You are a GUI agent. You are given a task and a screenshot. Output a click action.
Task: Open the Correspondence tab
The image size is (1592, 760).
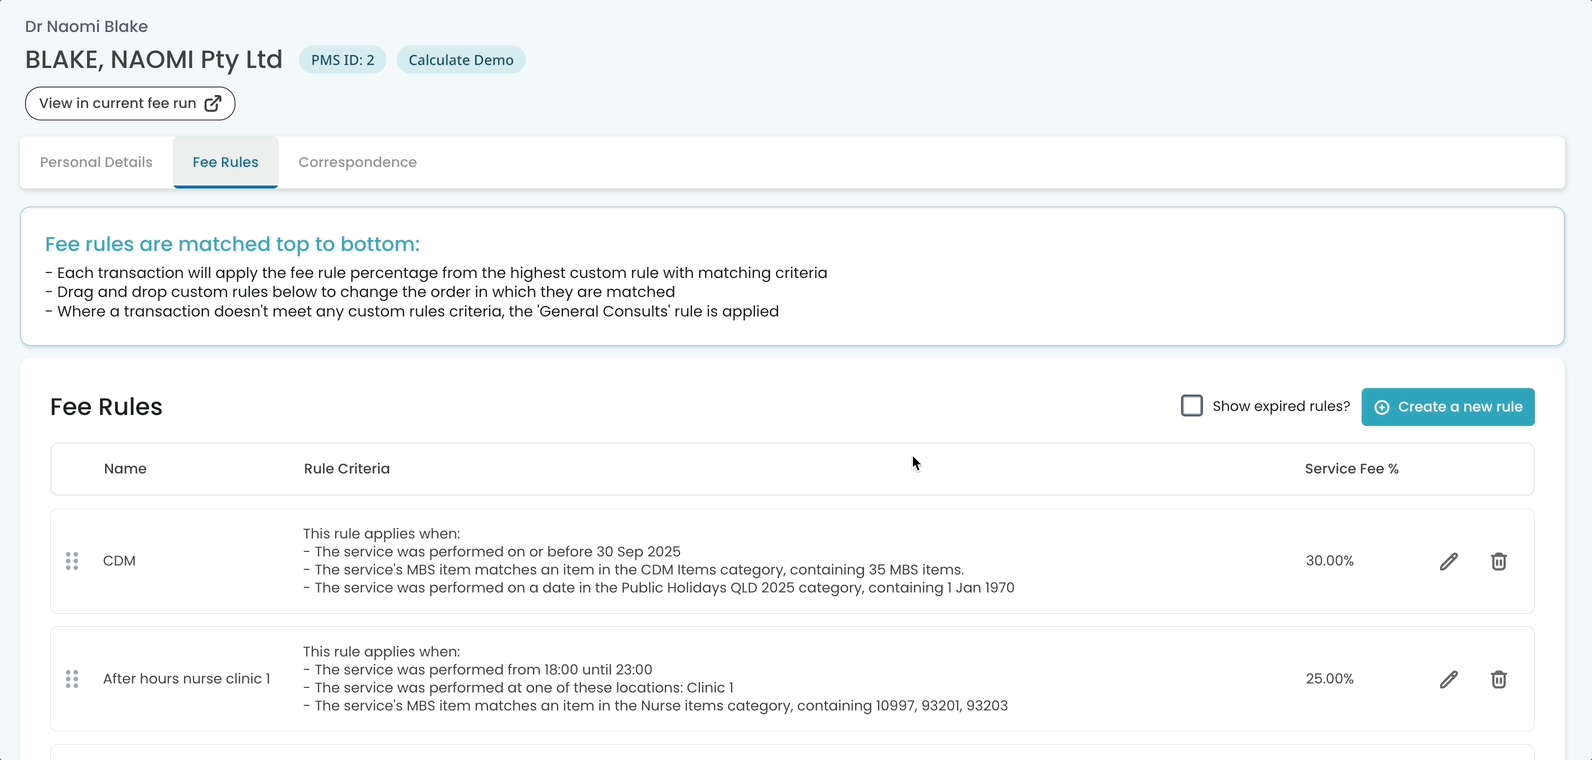357,162
